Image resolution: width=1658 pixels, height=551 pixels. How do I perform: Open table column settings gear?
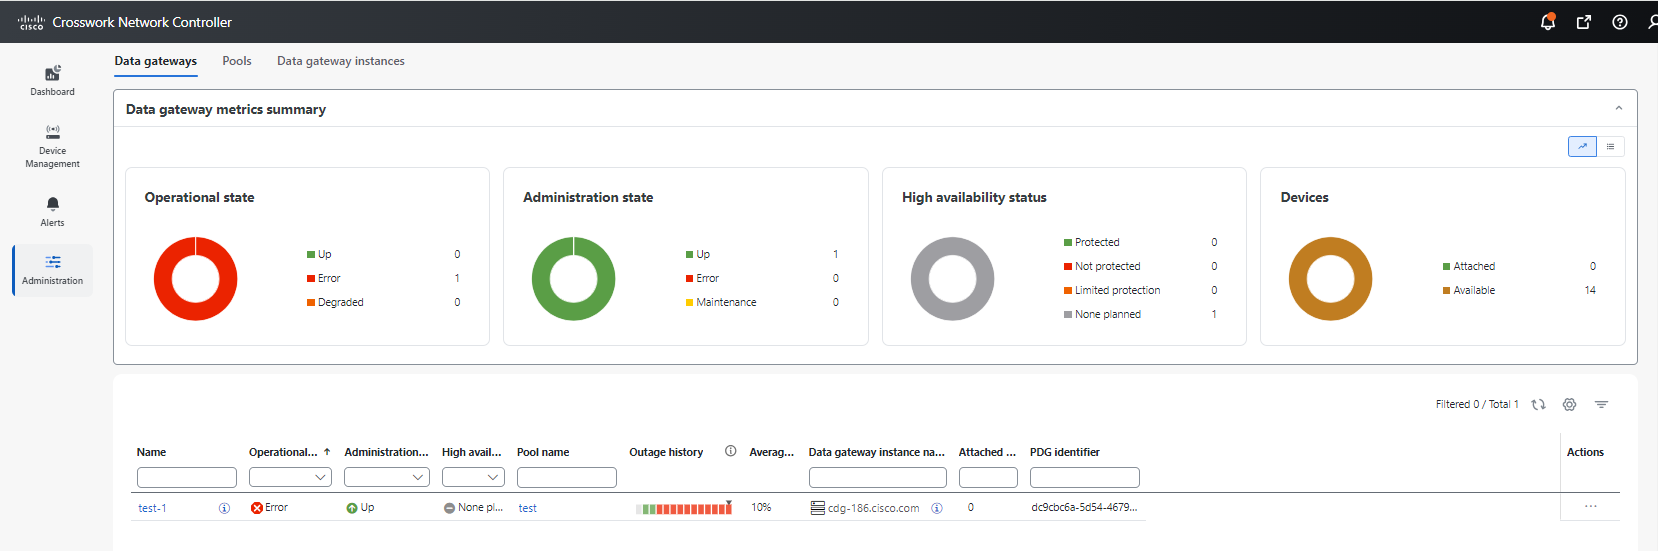click(x=1569, y=404)
